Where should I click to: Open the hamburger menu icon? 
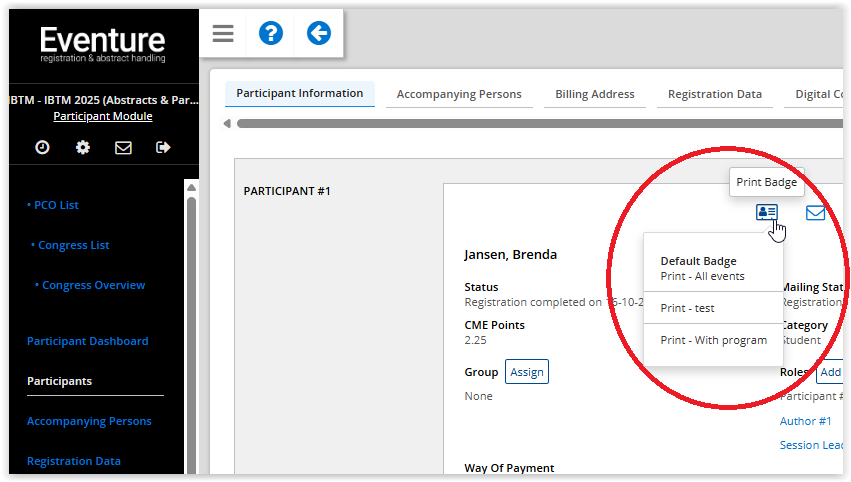pyautogui.click(x=223, y=34)
